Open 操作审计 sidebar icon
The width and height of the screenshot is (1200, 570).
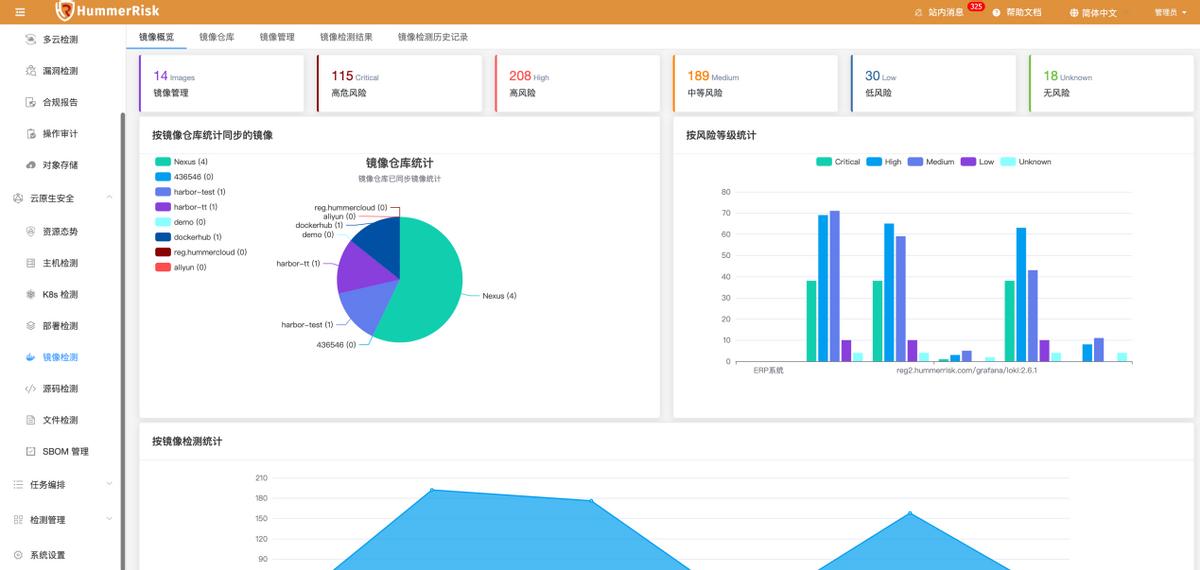(x=31, y=134)
